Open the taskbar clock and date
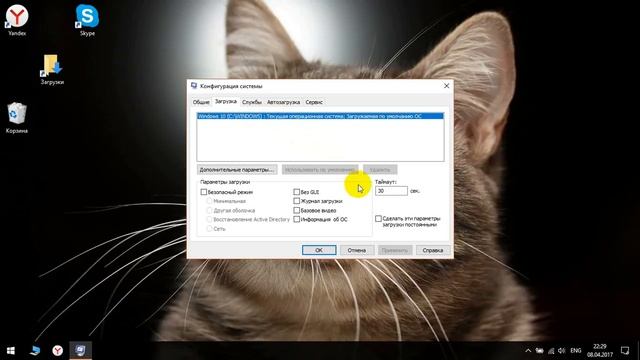The width and height of the screenshot is (640, 360). point(600,351)
